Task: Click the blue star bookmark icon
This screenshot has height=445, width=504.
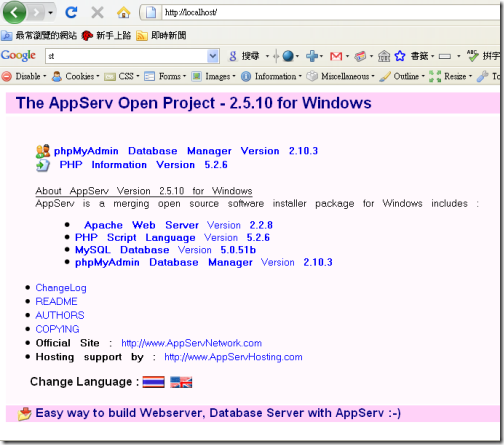Action: [x=400, y=56]
